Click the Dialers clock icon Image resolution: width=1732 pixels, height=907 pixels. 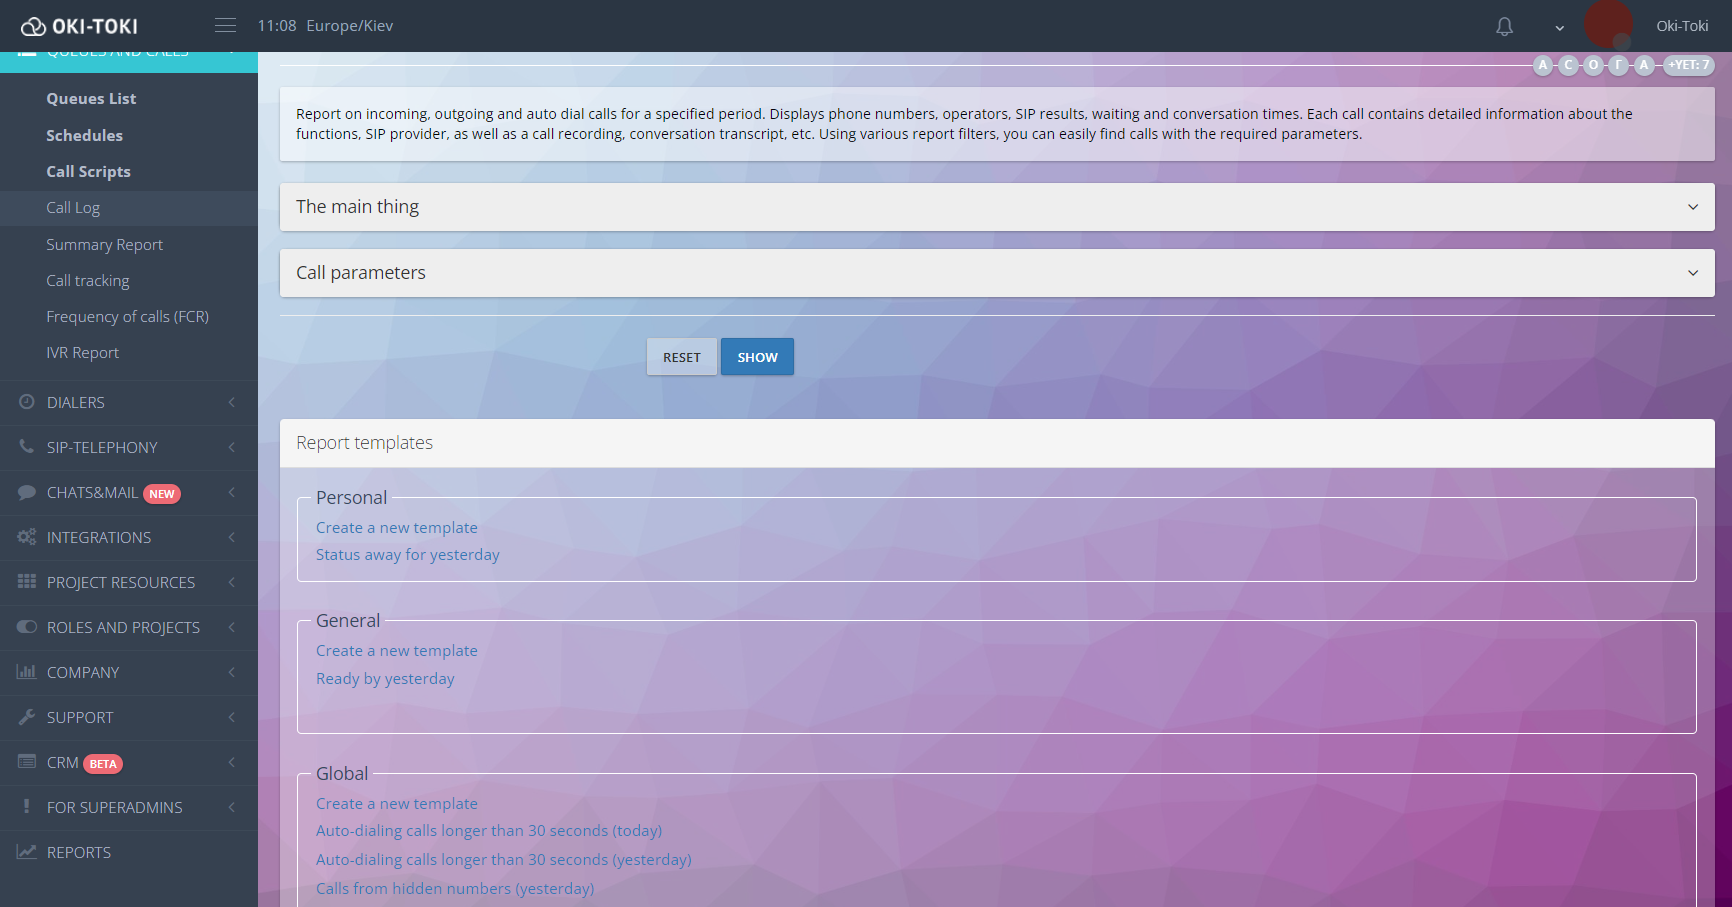coord(27,402)
